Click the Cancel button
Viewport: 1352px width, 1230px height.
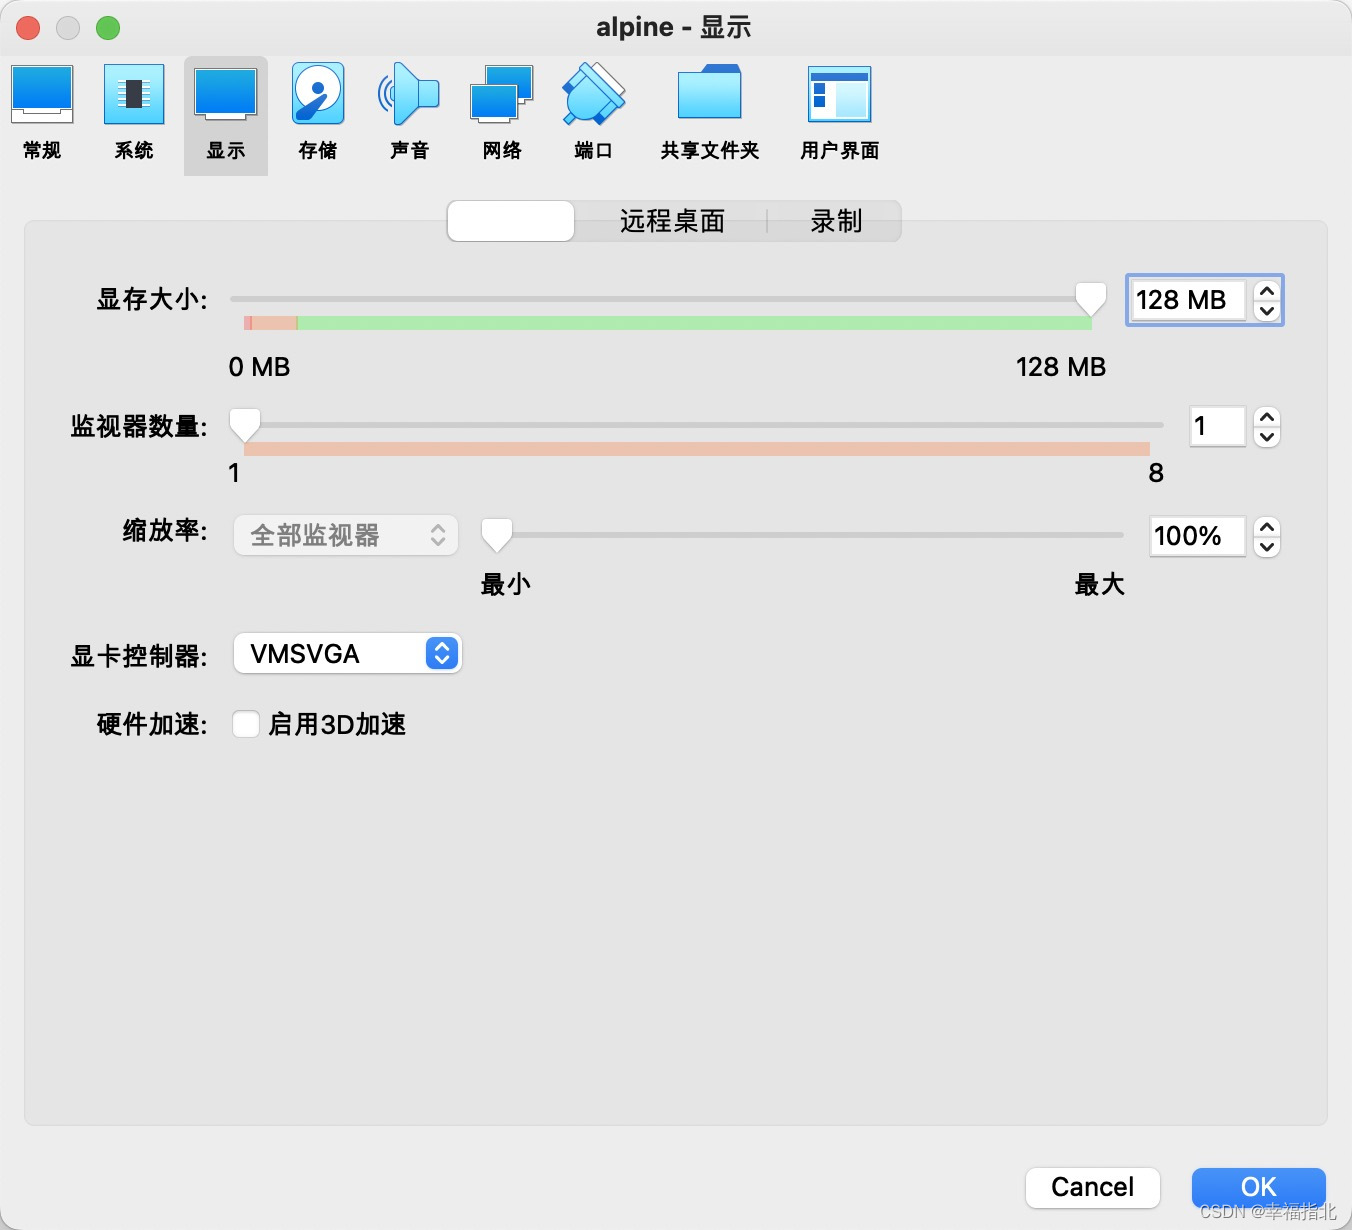pos(1093,1187)
